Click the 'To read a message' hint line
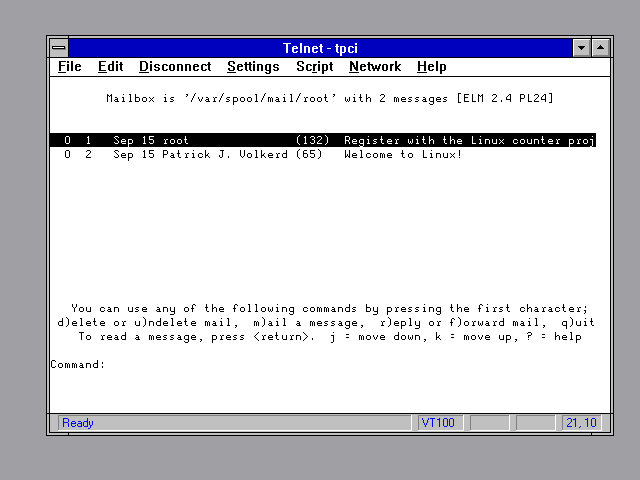The height and width of the screenshot is (480, 640). (329, 337)
